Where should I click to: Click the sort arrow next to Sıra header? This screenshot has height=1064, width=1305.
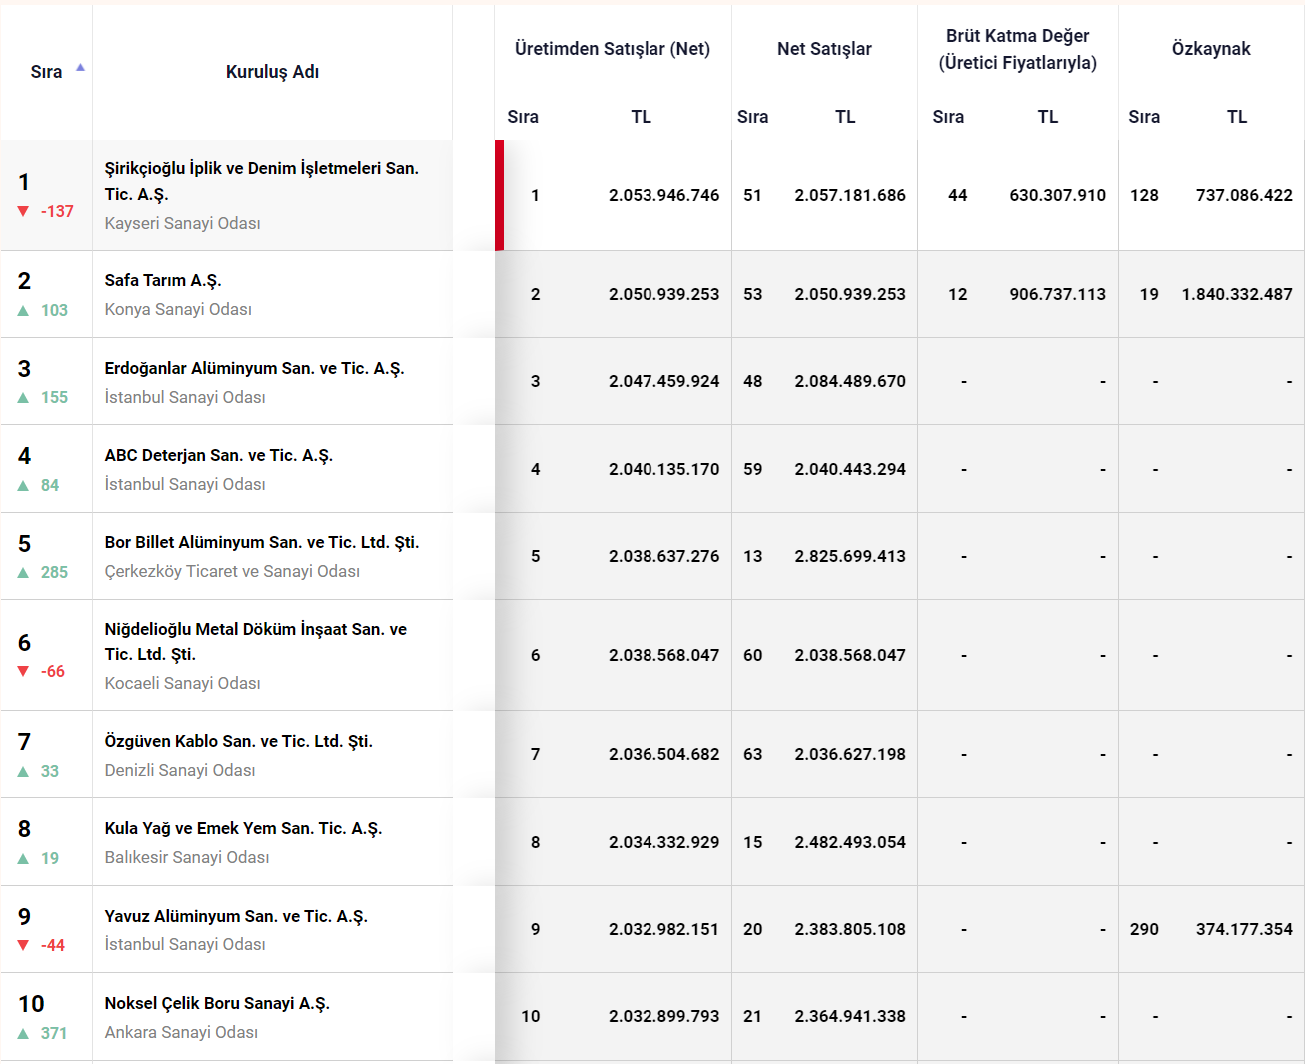click(x=80, y=68)
